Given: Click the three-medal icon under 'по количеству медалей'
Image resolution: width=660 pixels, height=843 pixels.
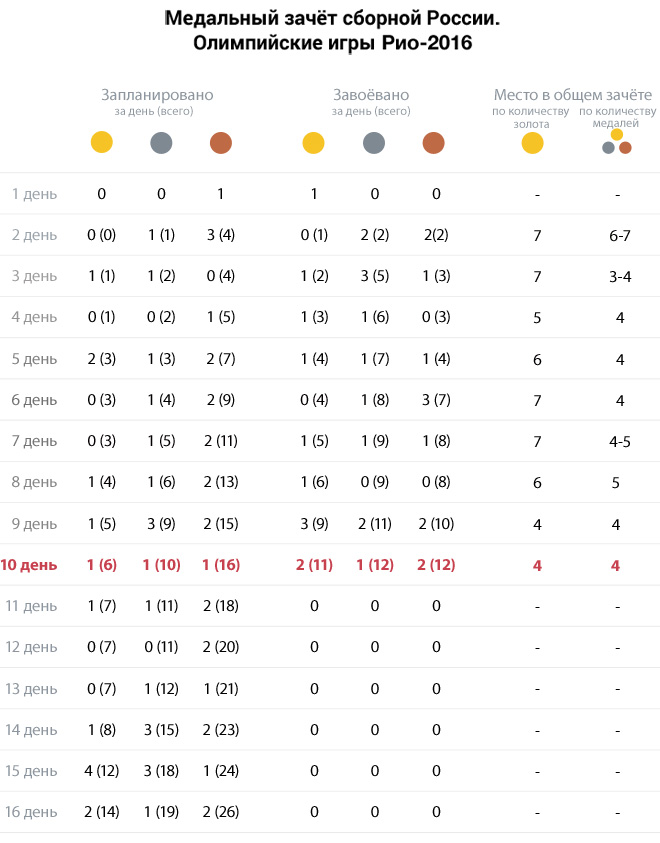Looking at the screenshot, I should tap(617, 141).
